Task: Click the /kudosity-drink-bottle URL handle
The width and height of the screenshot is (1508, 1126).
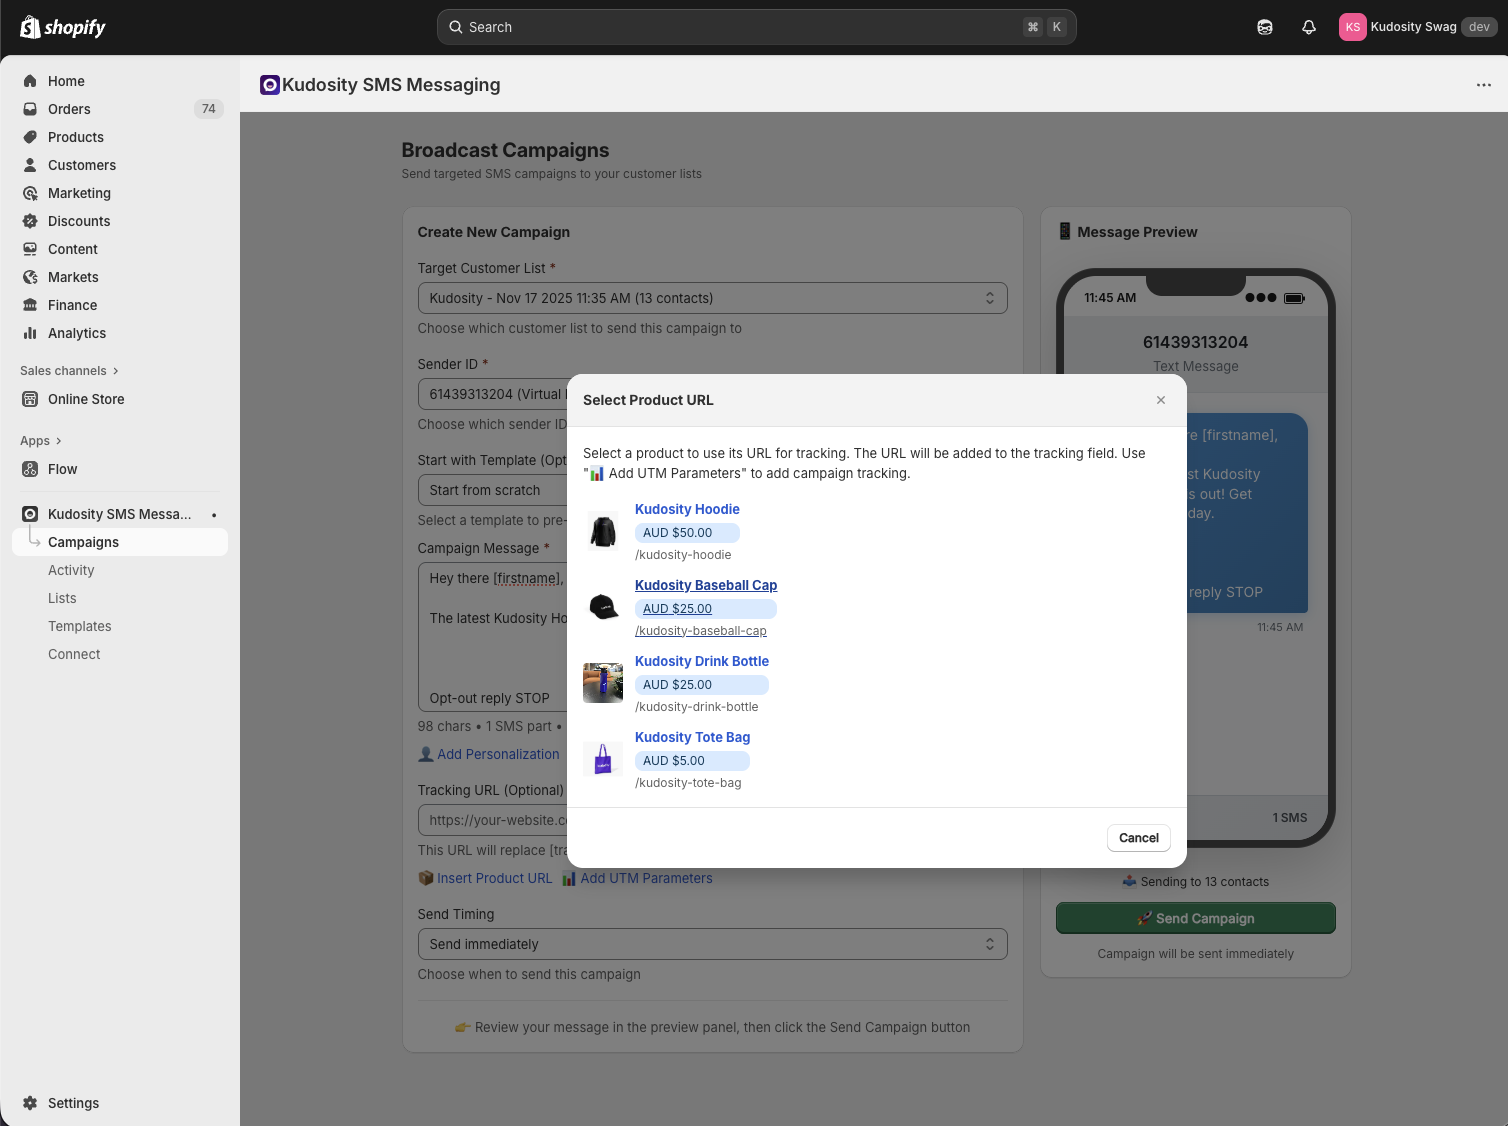Action: pos(697,707)
